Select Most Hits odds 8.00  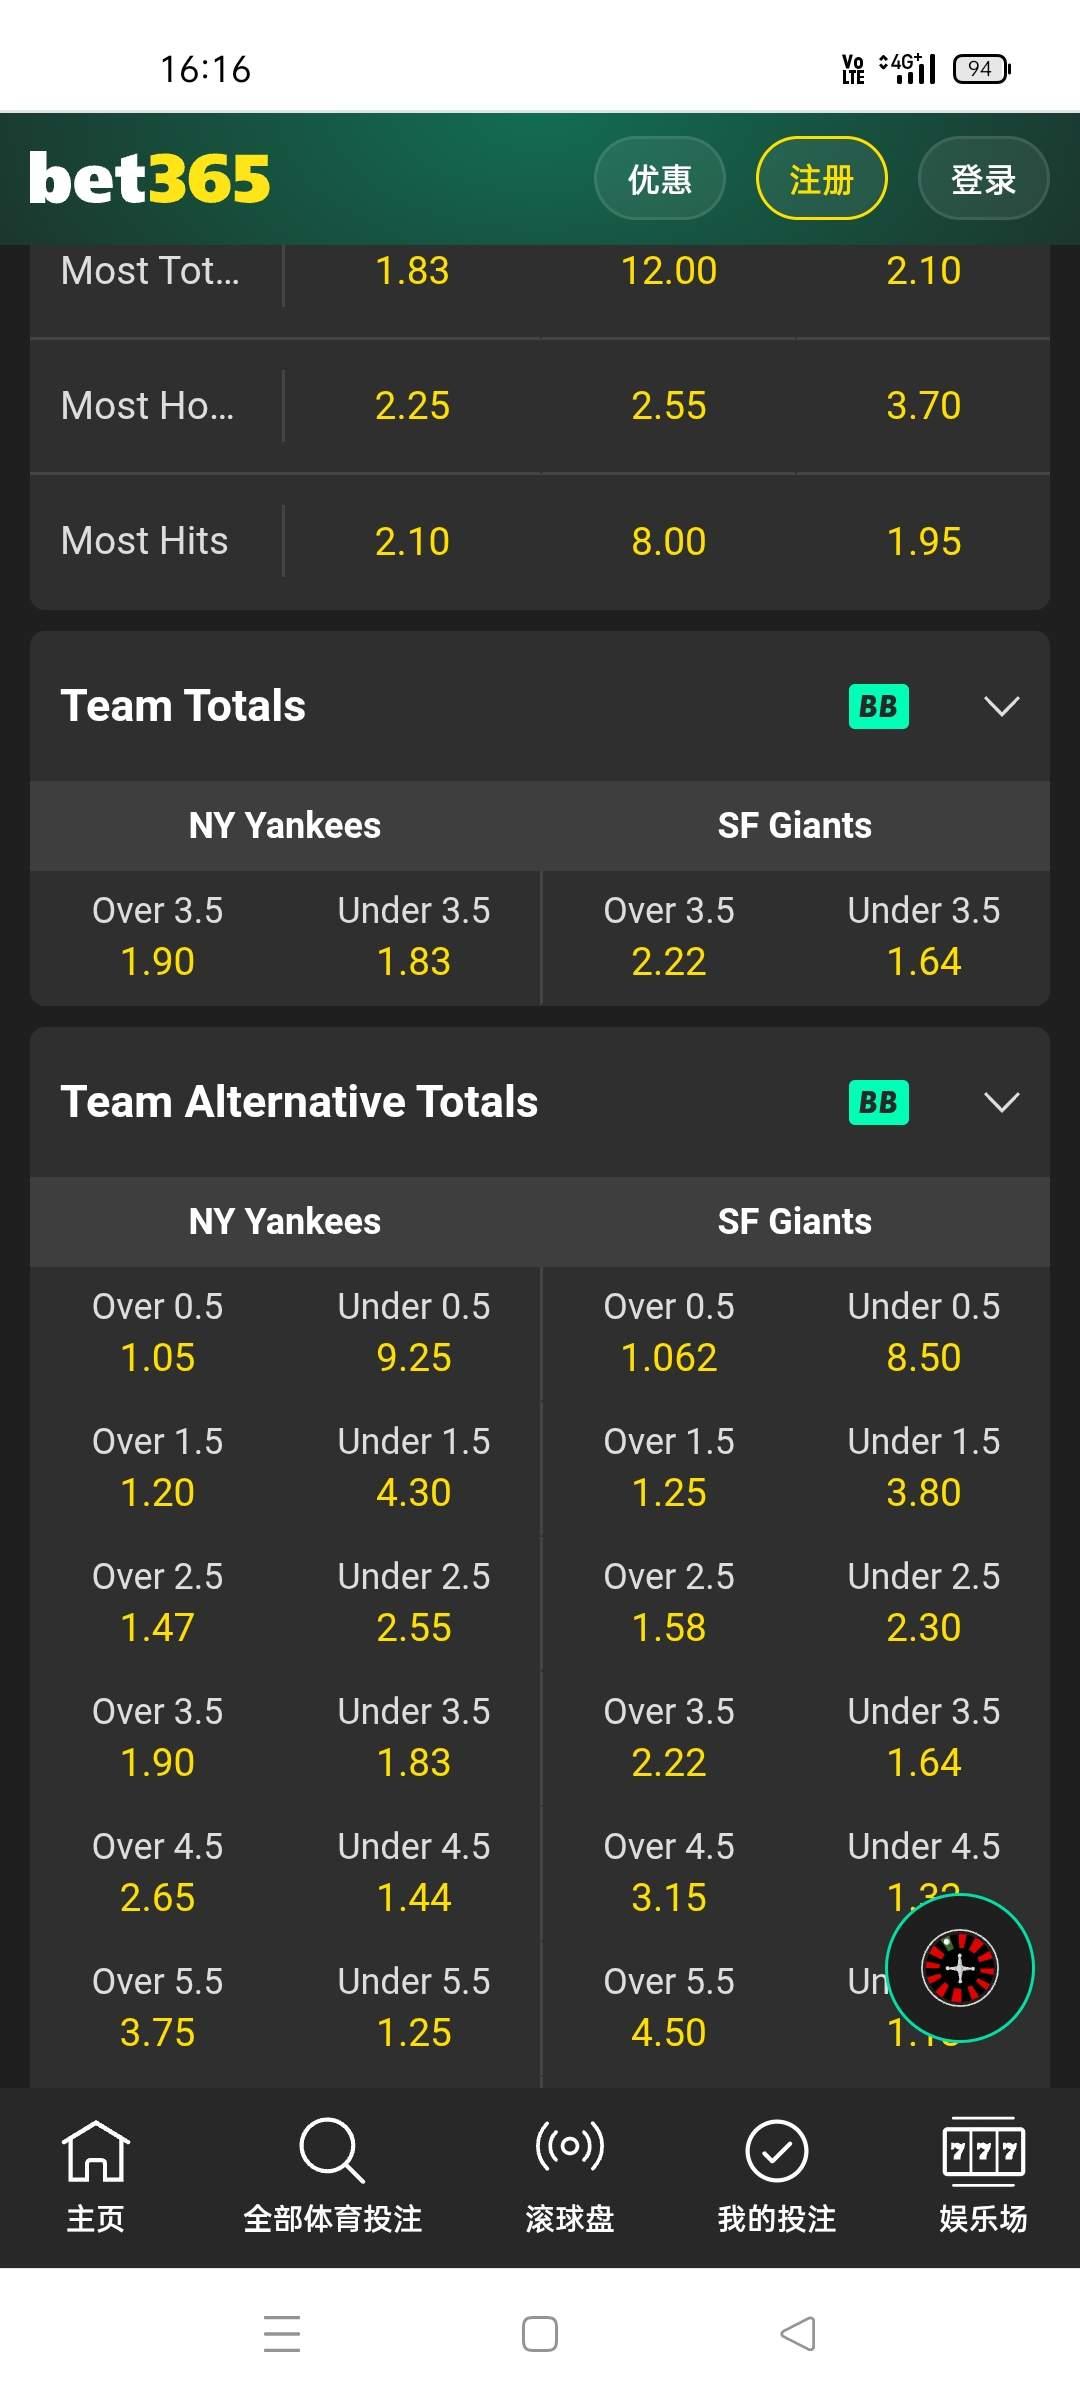[x=668, y=541]
